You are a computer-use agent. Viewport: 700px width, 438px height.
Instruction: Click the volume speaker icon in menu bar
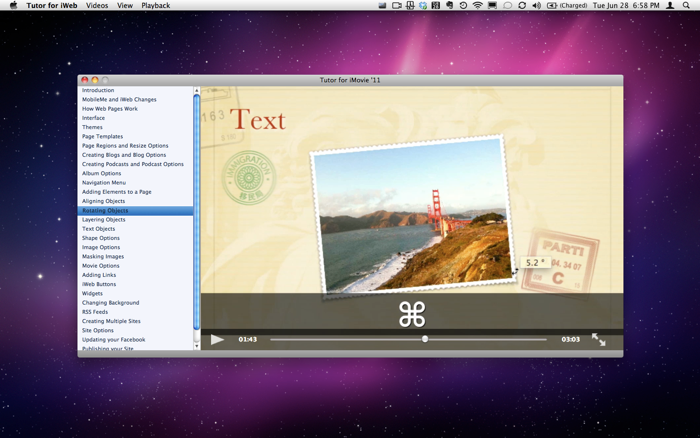536,6
